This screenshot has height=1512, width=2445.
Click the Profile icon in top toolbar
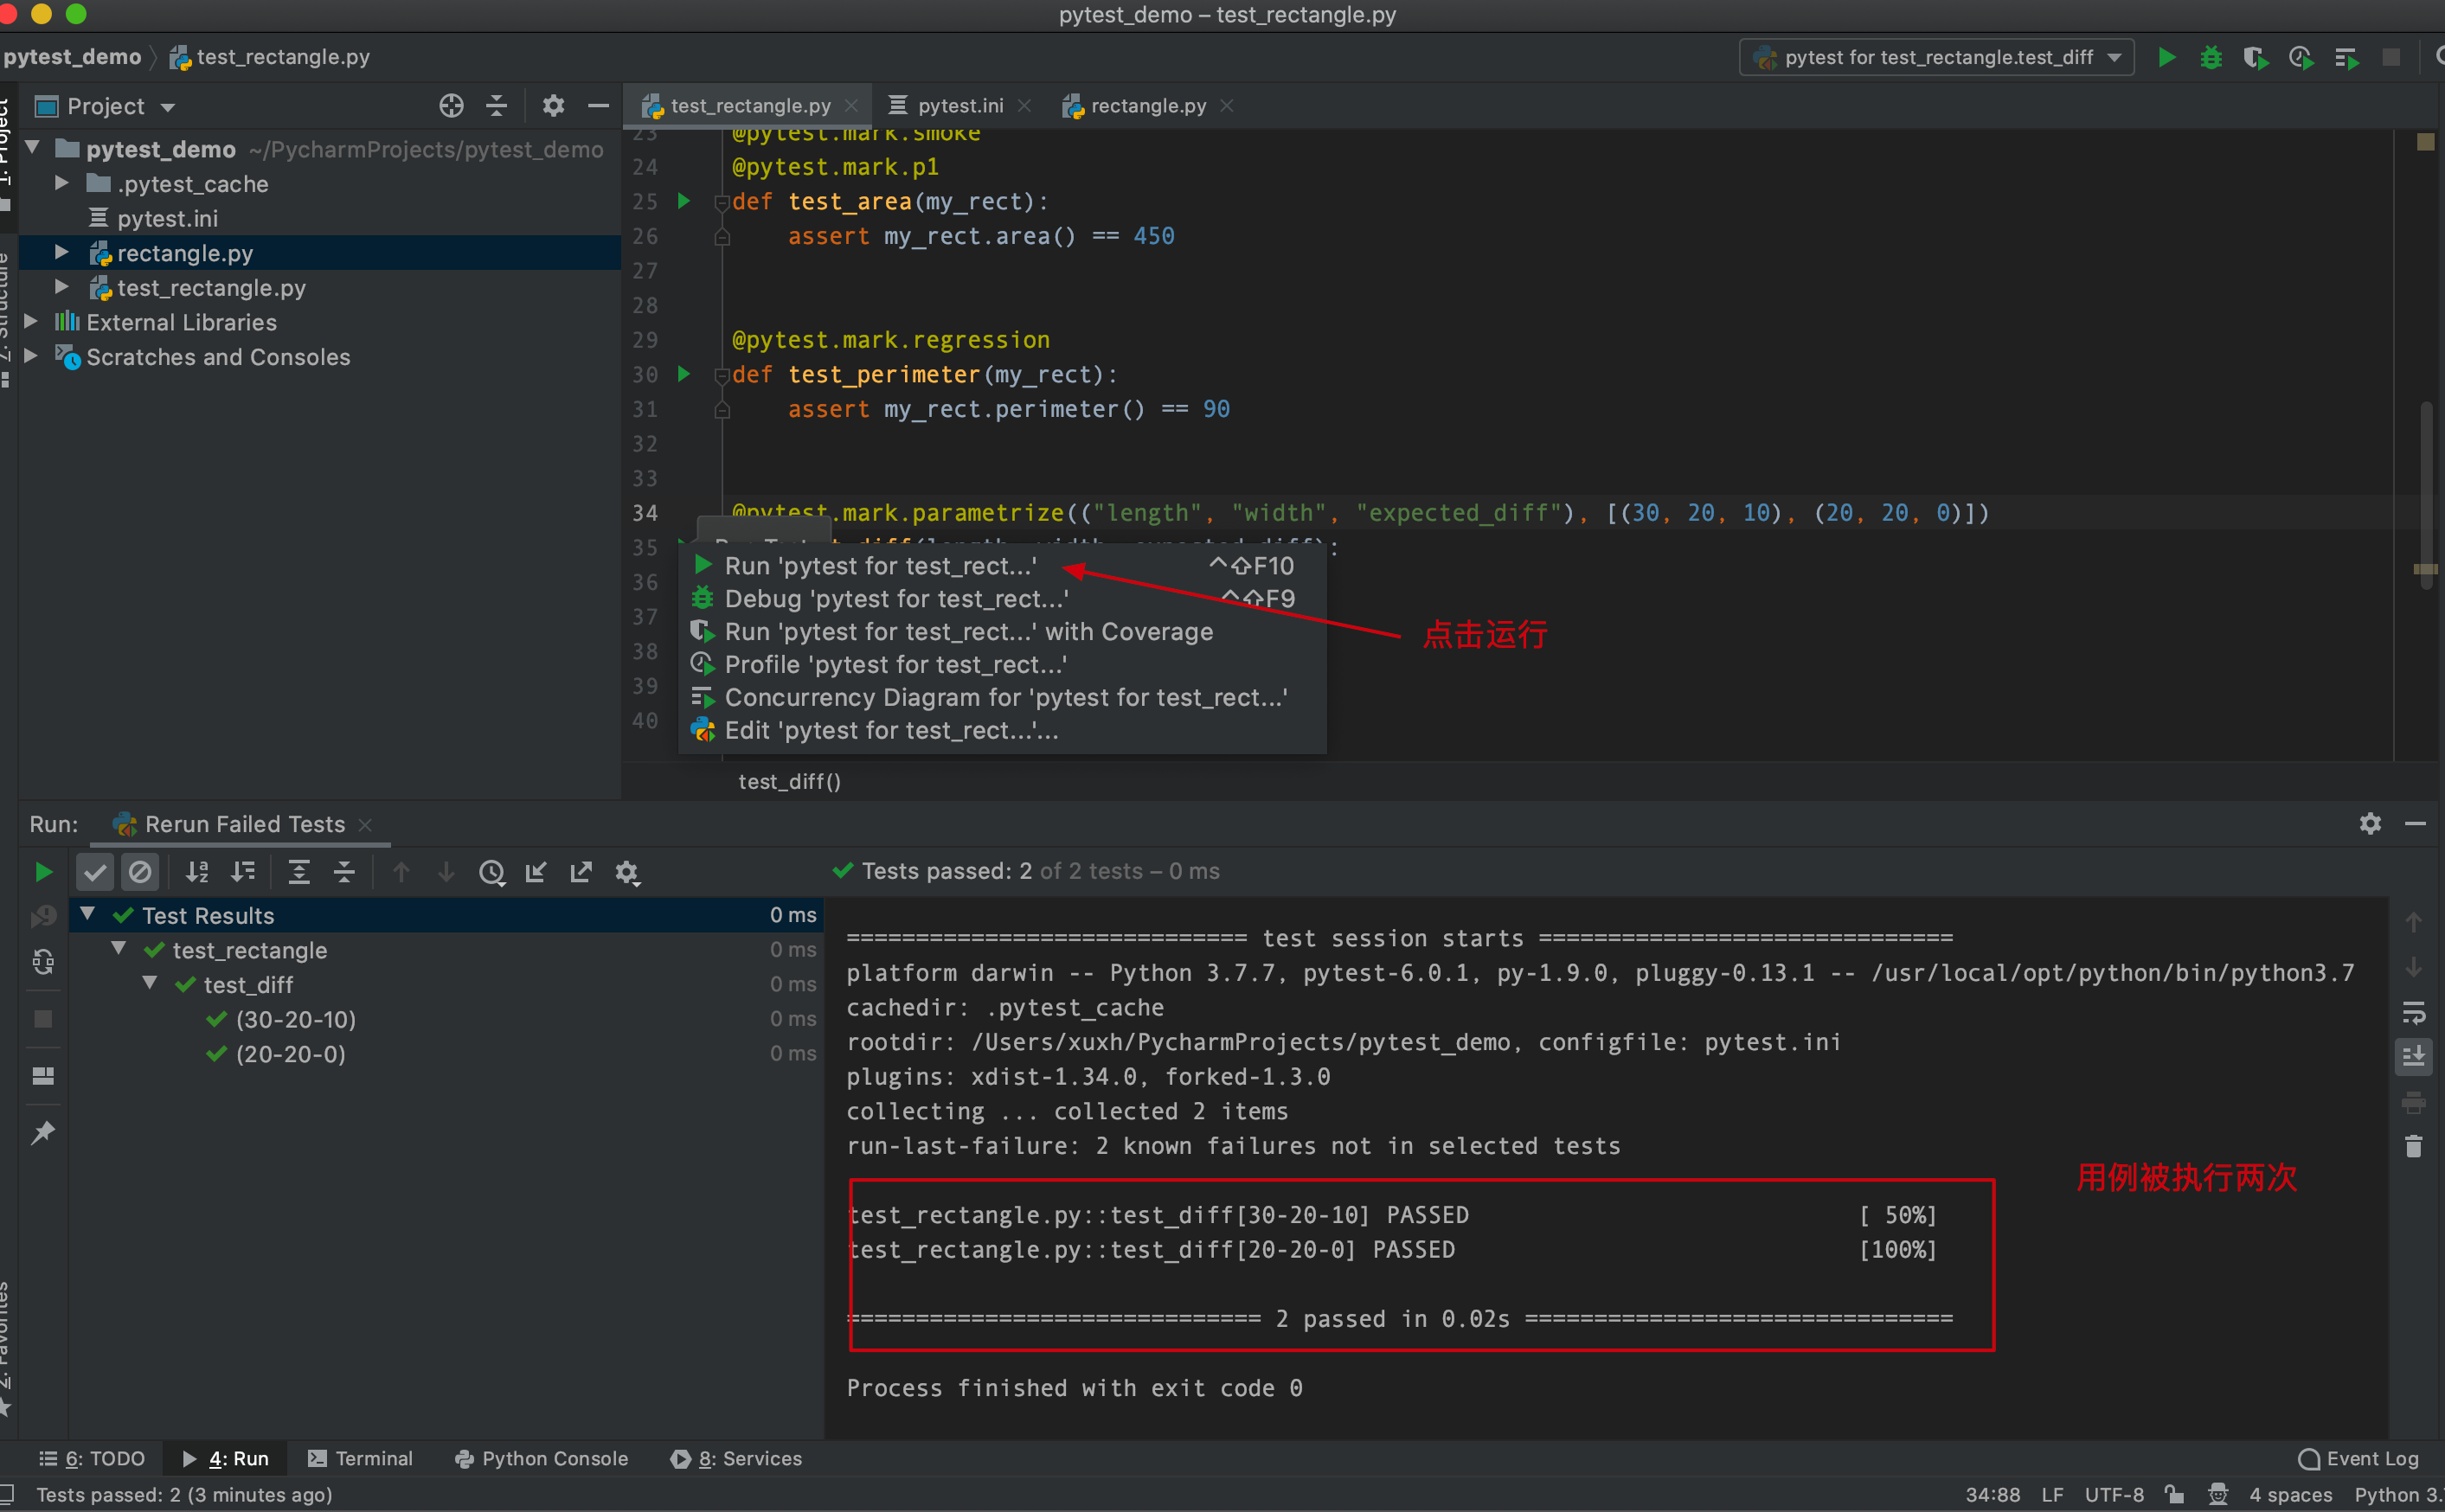coord(2300,57)
